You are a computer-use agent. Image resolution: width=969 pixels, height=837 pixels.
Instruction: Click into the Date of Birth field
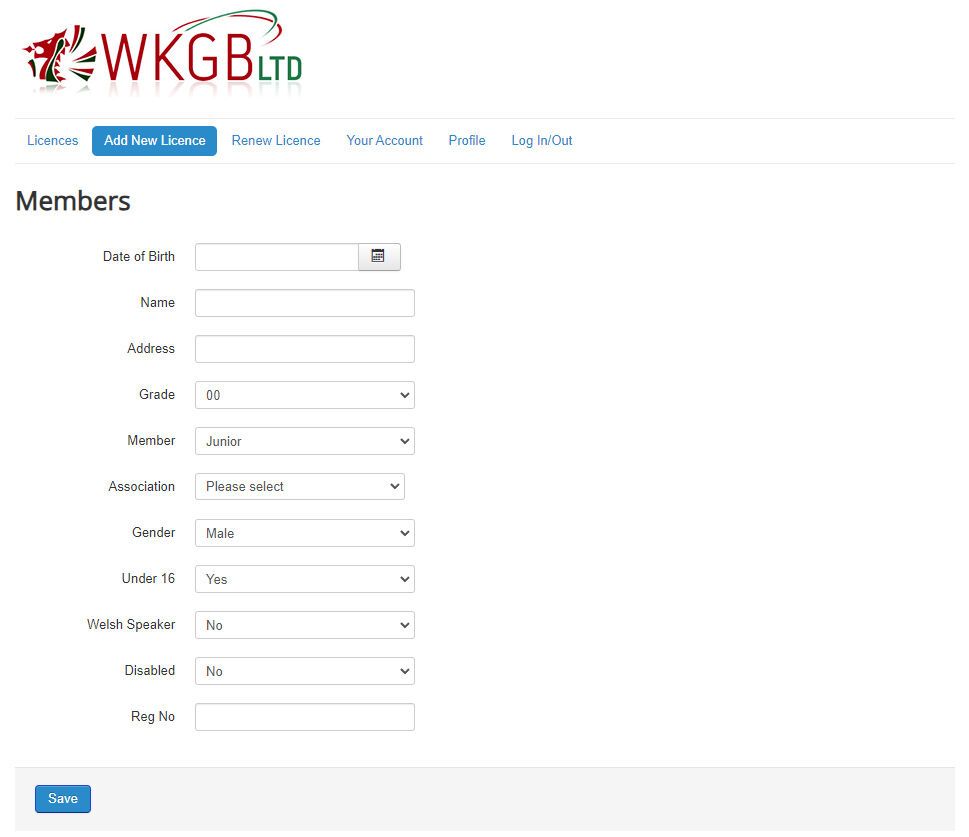click(x=277, y=257)
